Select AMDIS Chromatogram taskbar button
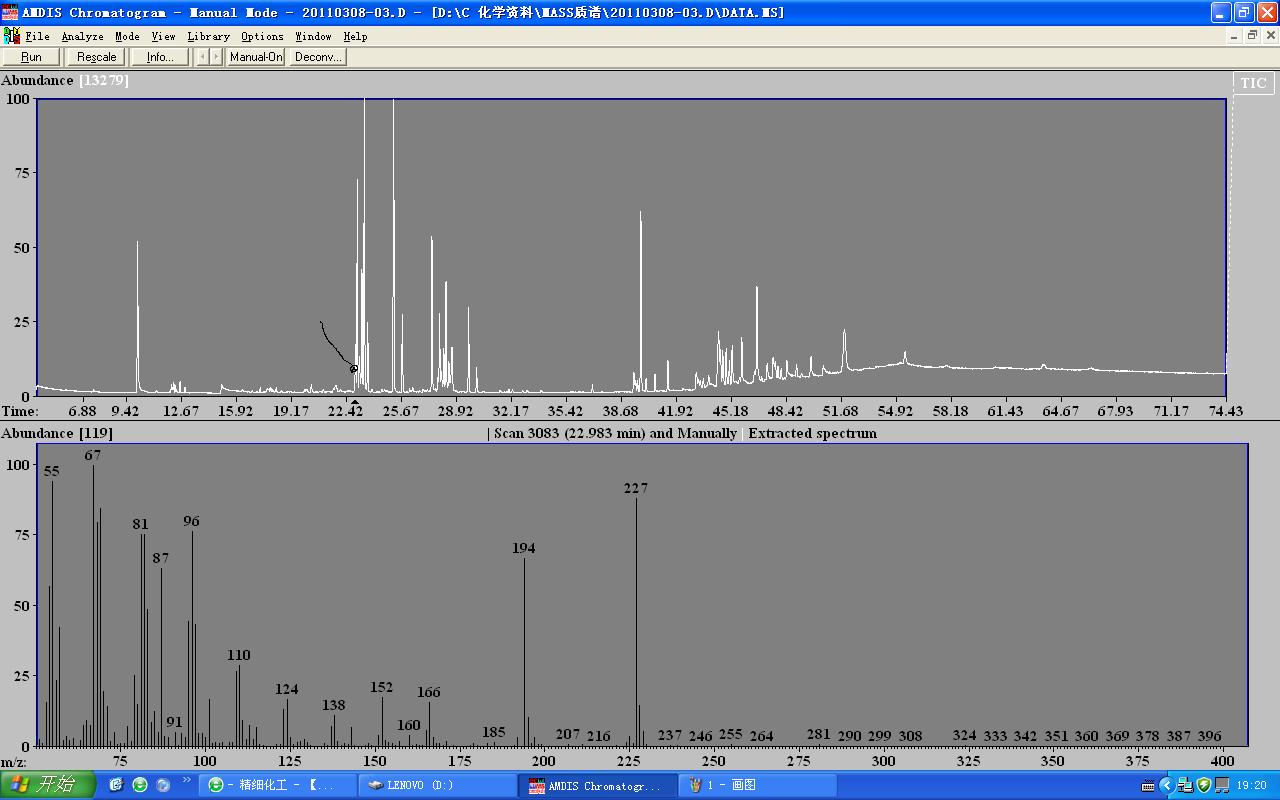Viewport: 1280px width, 800px height. (598, 785)
